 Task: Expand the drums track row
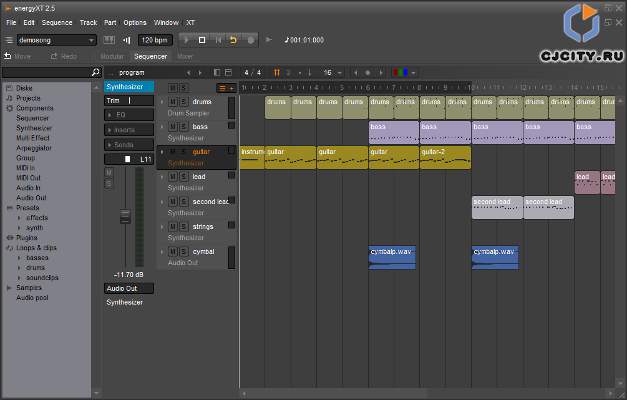click(x=162, y=102)
